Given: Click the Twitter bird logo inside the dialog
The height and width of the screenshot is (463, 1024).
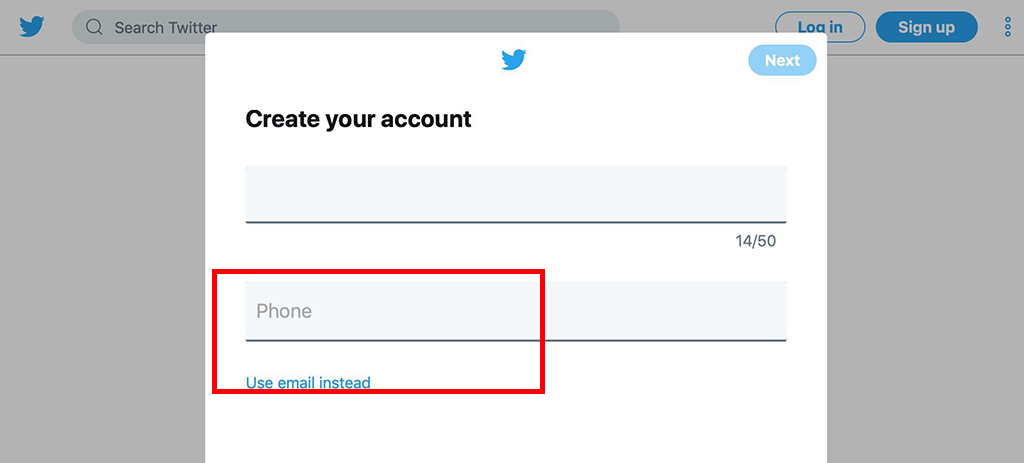Looking at the screenshot, I should (x=514, y=59).
